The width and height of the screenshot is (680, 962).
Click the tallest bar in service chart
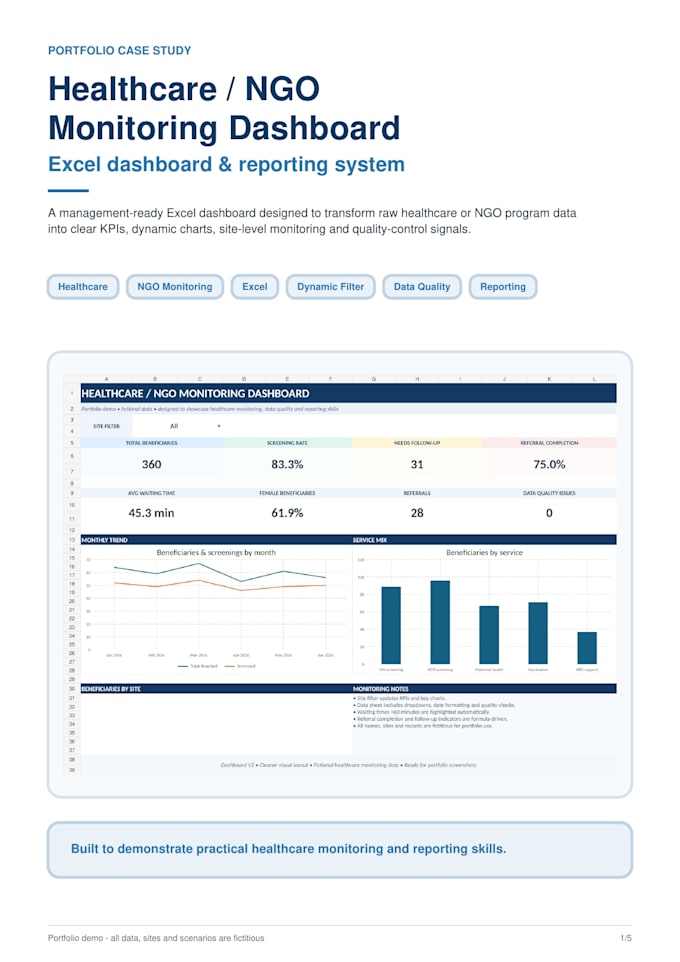pyautogui.click(x=440, y=622)
